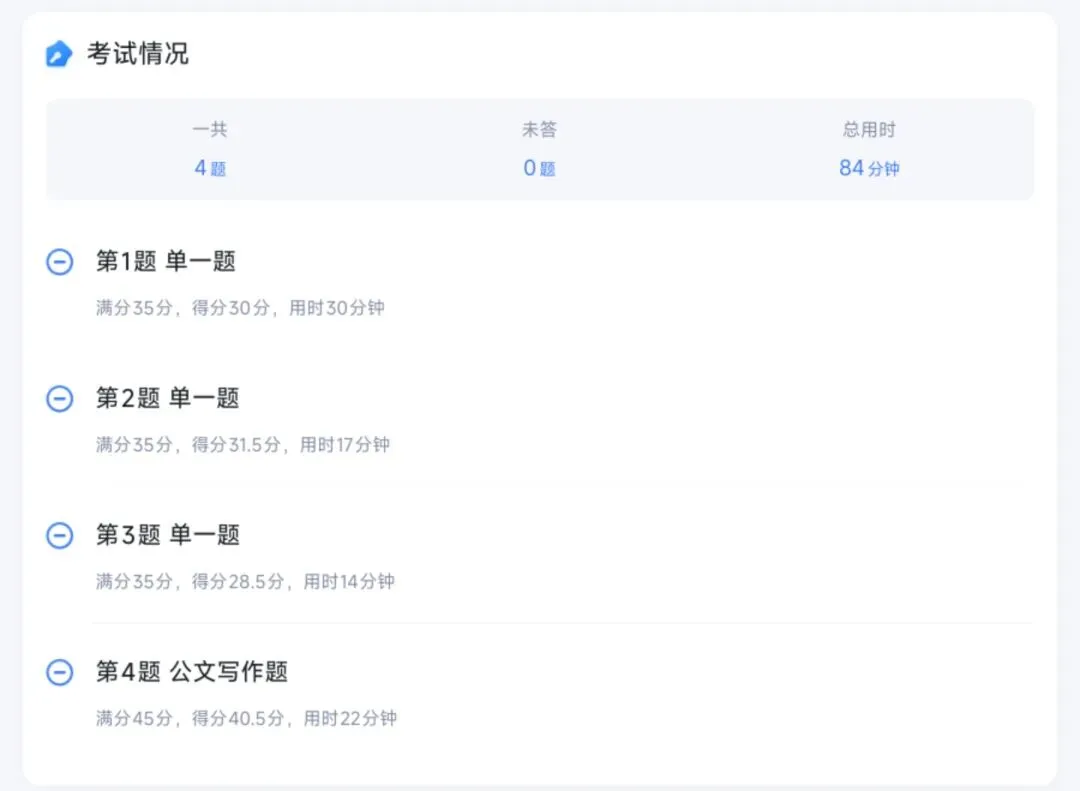Select the total 4 题 count

(x=210, y=167)
